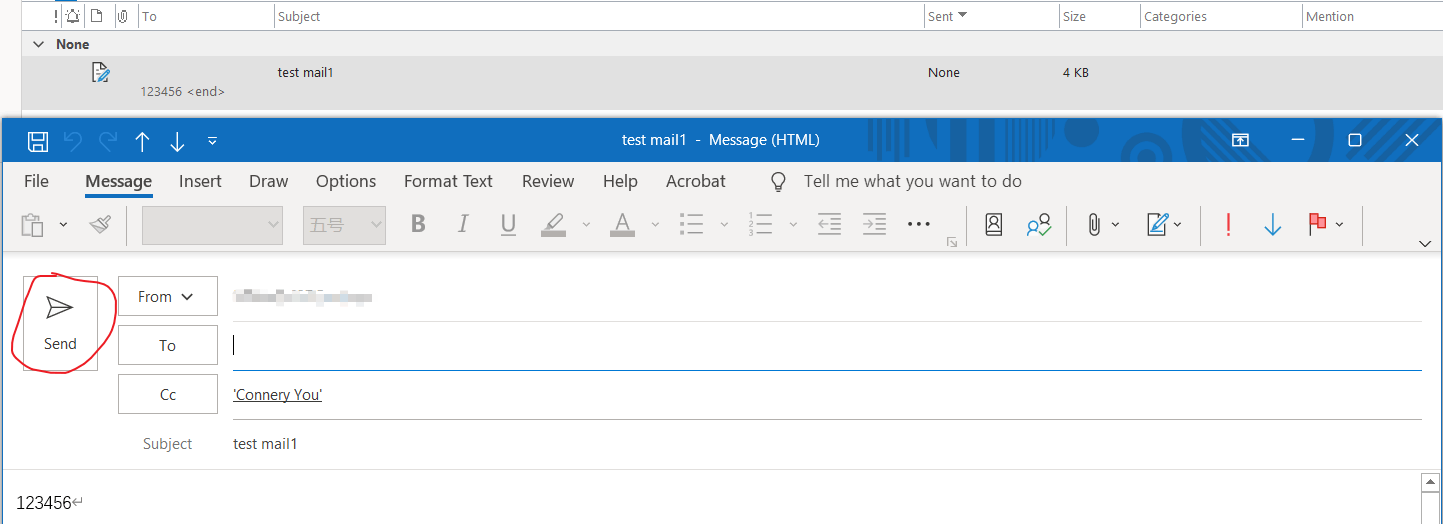The height and width of the screenshot is (524, 1443).
Task: Switch to the Options tab
Action: tap(346, 181)
